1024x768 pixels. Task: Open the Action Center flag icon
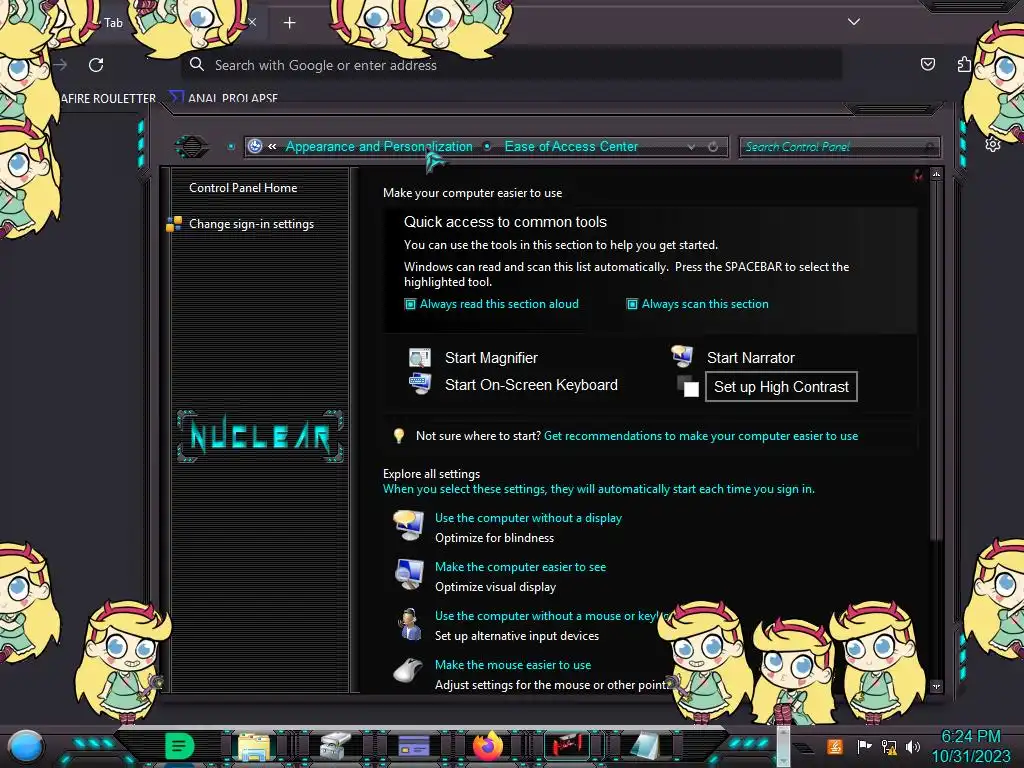(864, 746)
